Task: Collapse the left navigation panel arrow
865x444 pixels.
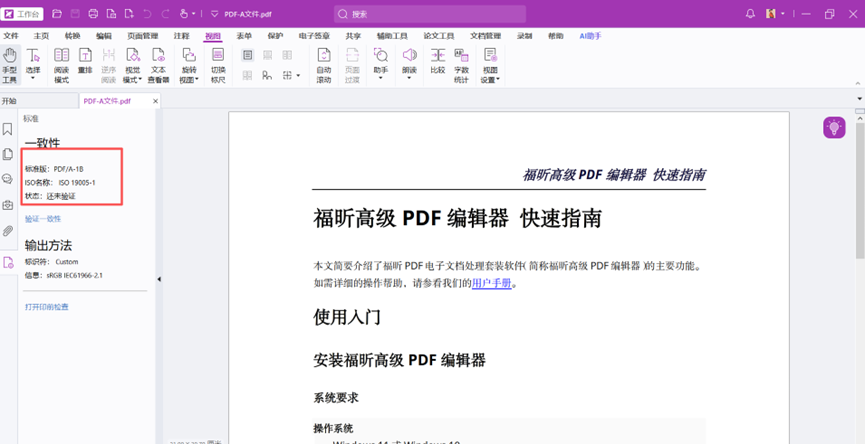Action: coord(158,280)
